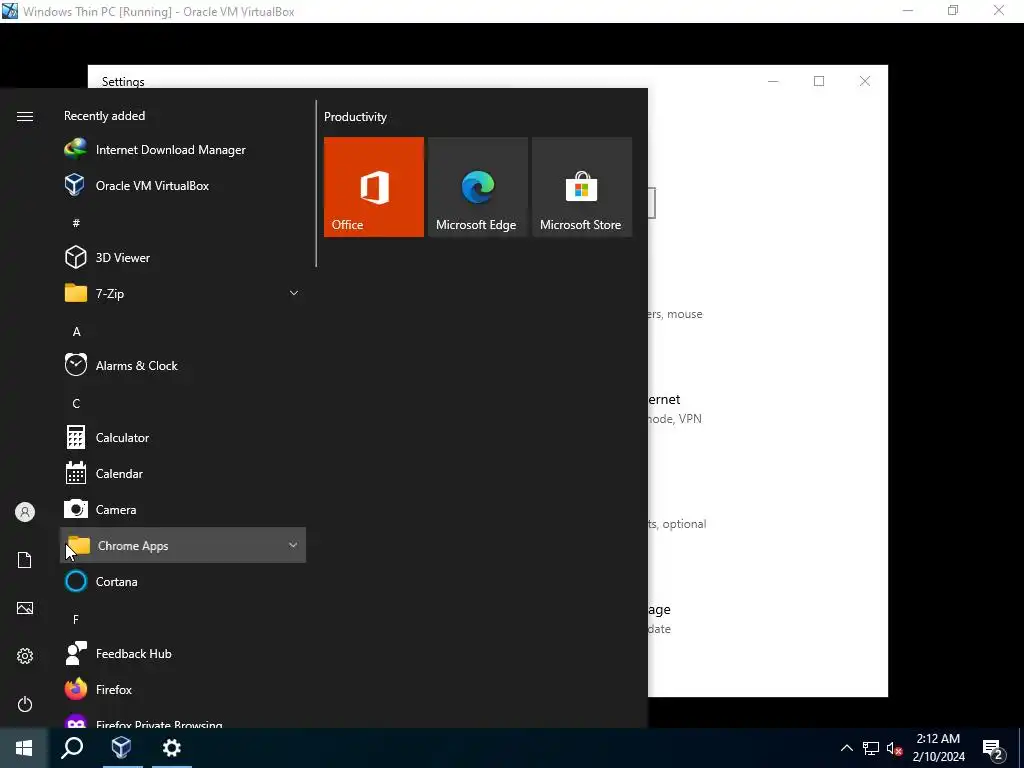Maximize the Settings window
The width and height of the screenshot is (1024, 768).
click(x=819, y=81)
